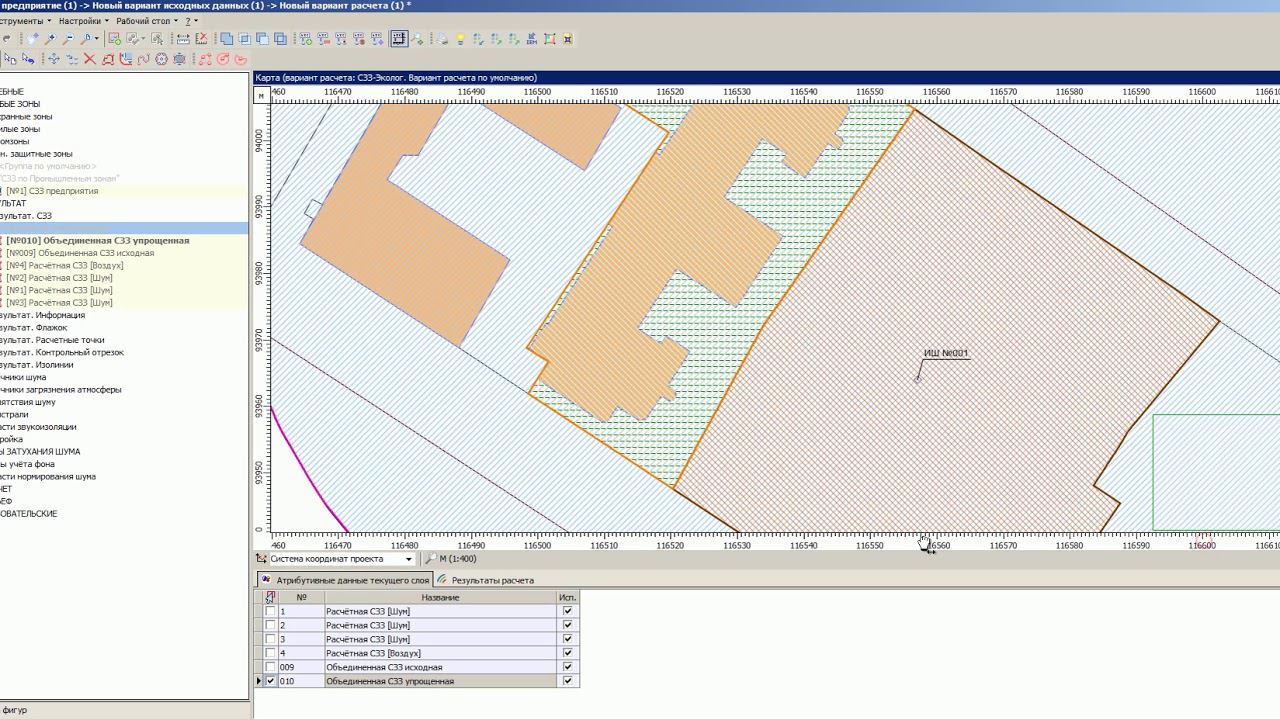Uncheck selection box for row 010
1280x720 pixels.
(270, 681)
